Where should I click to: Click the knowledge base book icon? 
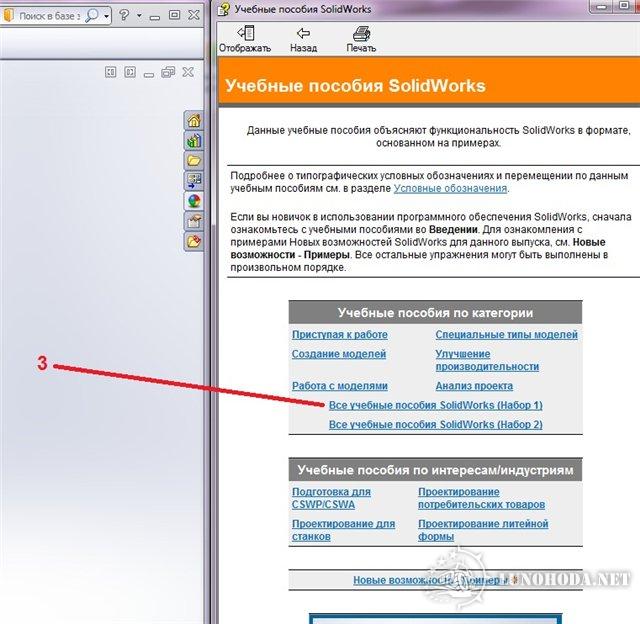click(9, 16)
